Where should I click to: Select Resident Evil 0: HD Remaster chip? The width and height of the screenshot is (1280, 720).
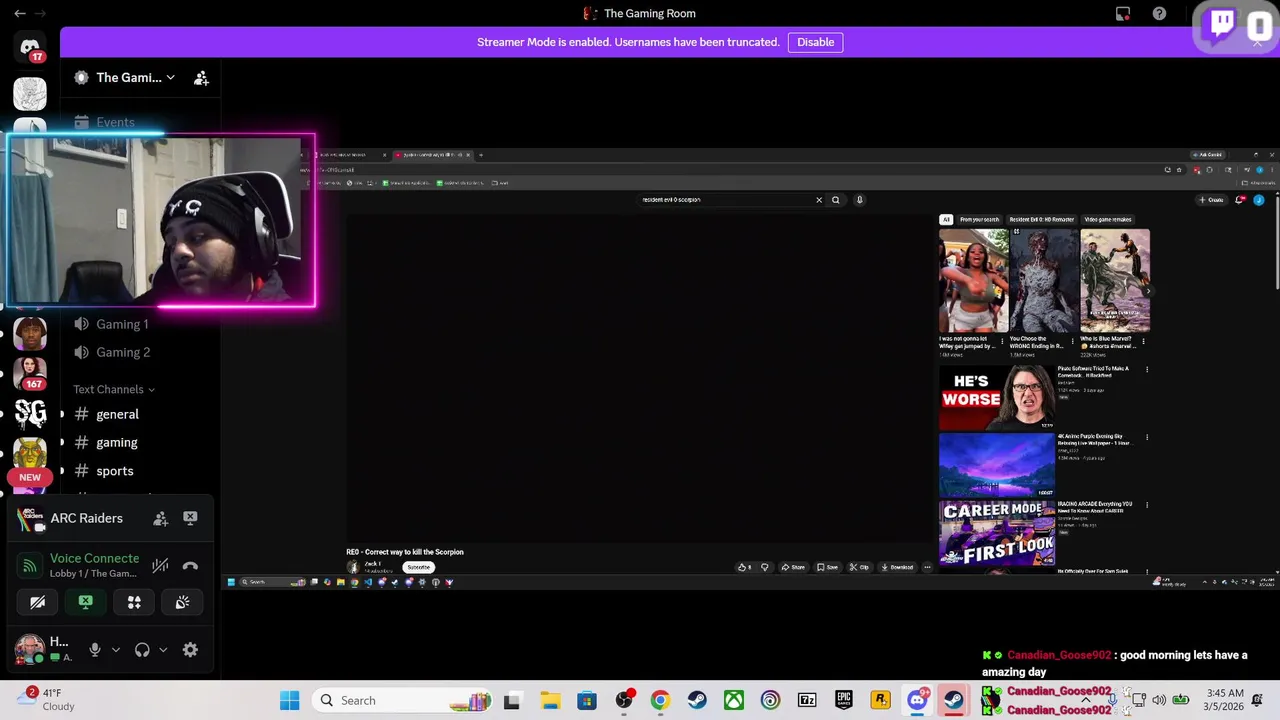click(x=1041, y=219)
